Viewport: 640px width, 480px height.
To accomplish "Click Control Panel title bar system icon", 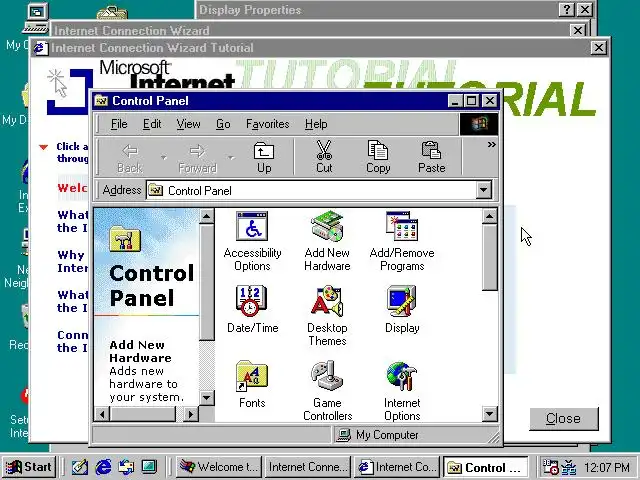I will coord(101,100).
